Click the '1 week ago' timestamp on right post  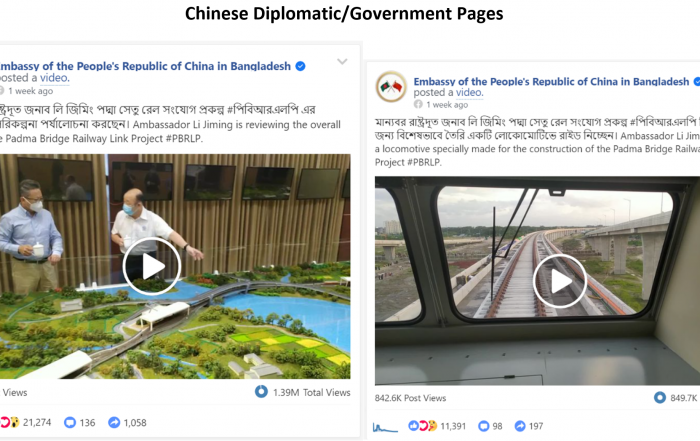pyautogui.click(x=447, y=104)
